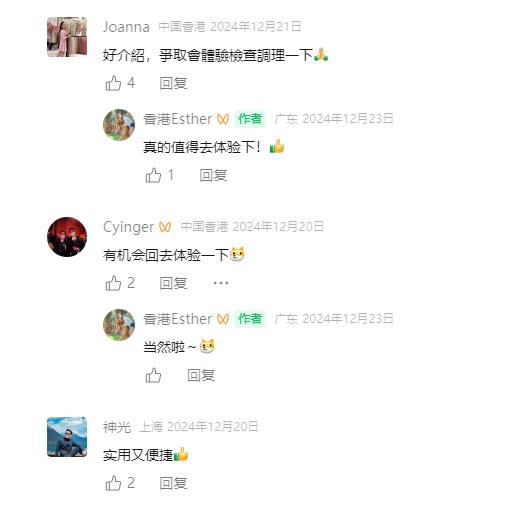Like Joanna's comment with thumbs-up icon
The width and height of the screenshot is (528, 512).
coord(113,83)
